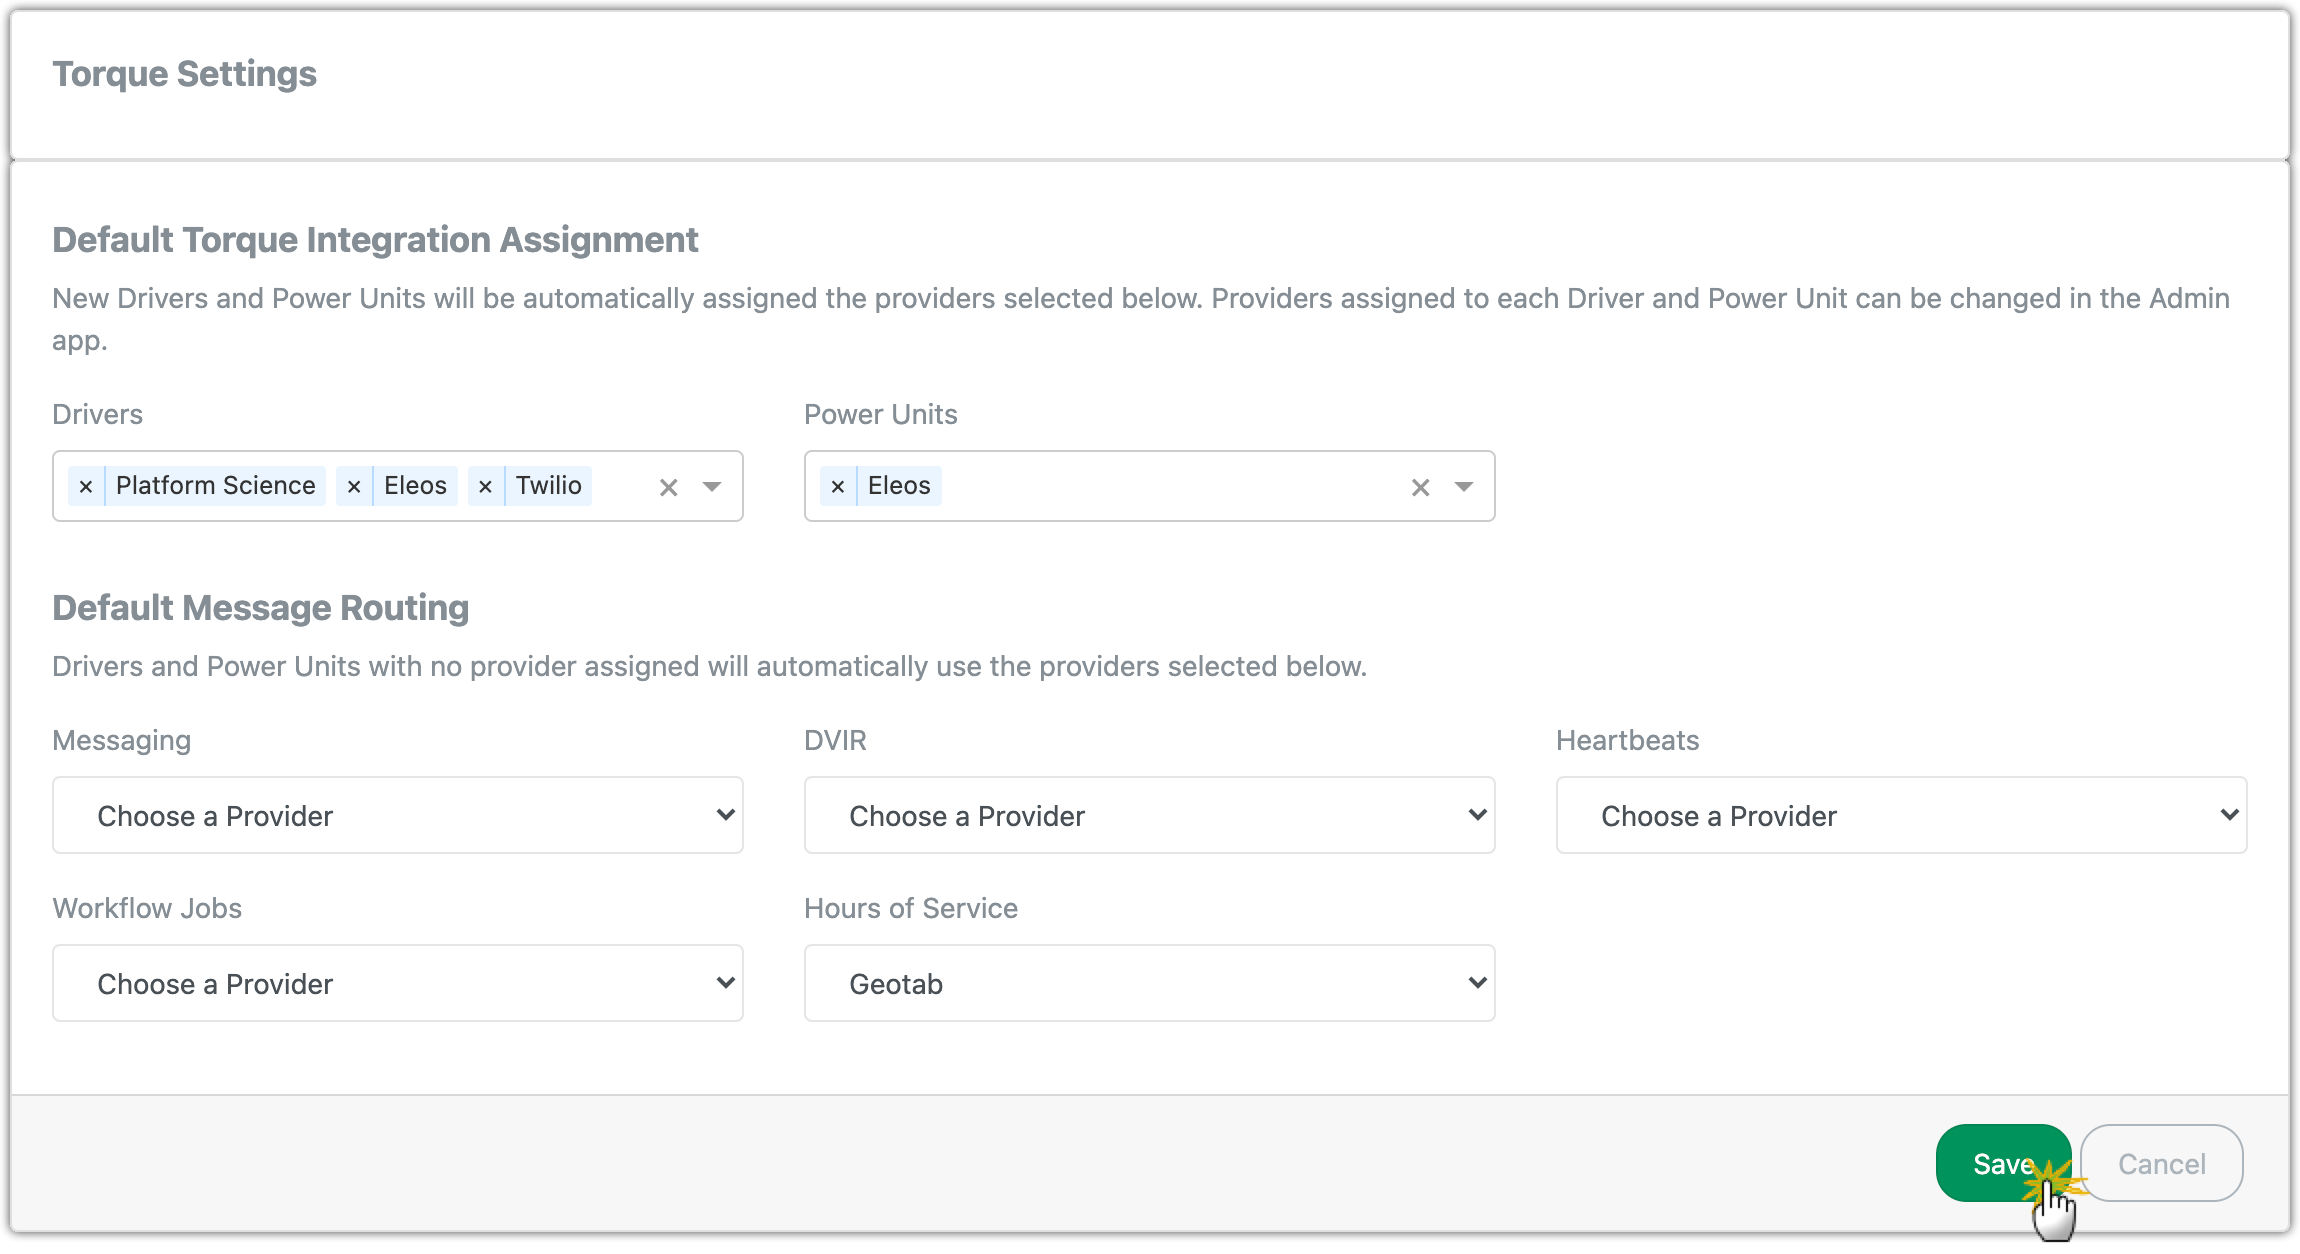Select the Eleos tag label in Power Units

point(899,486)
